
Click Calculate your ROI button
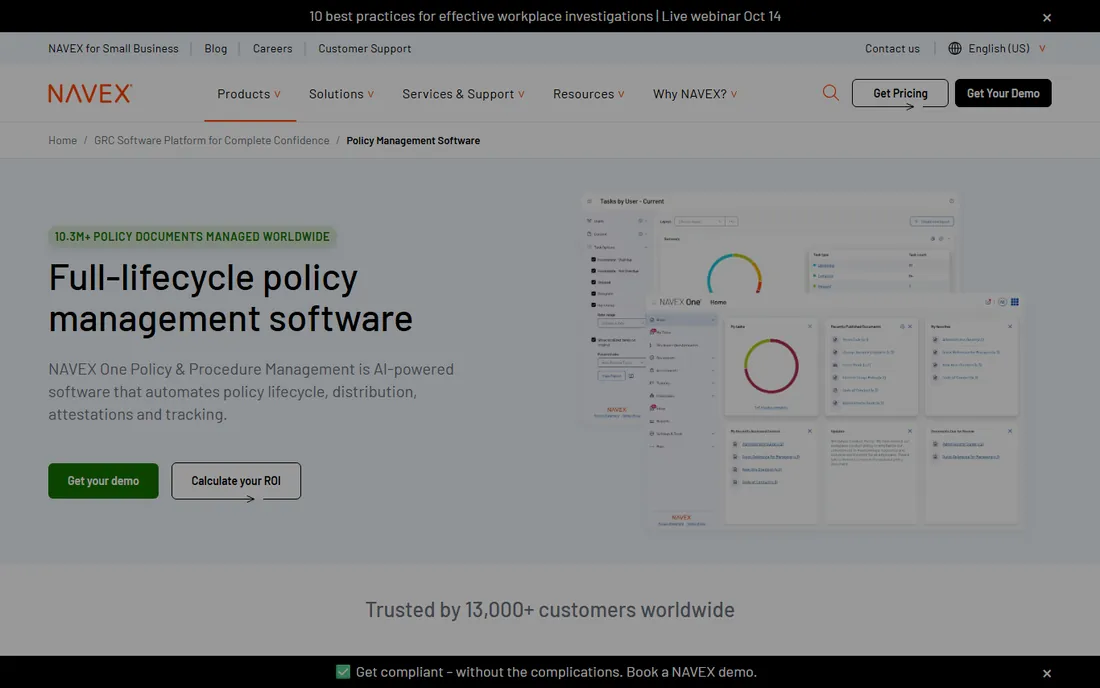[x=236, y=481]
